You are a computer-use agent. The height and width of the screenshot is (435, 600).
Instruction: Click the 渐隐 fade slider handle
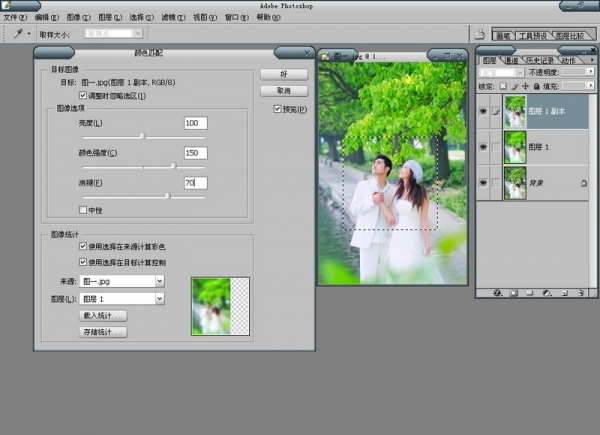pos(168,196)
